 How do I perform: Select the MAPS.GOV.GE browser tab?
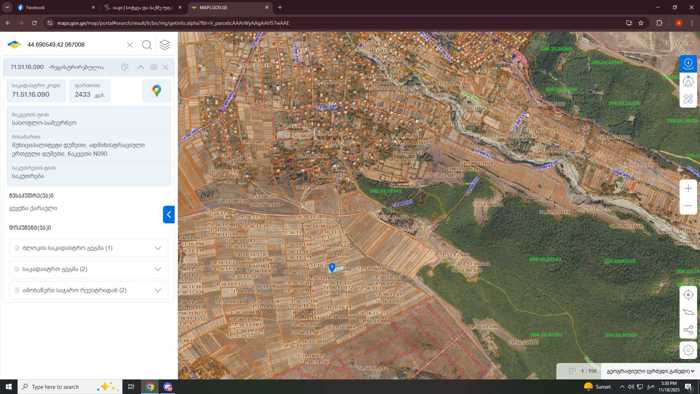tap(230, 8)
